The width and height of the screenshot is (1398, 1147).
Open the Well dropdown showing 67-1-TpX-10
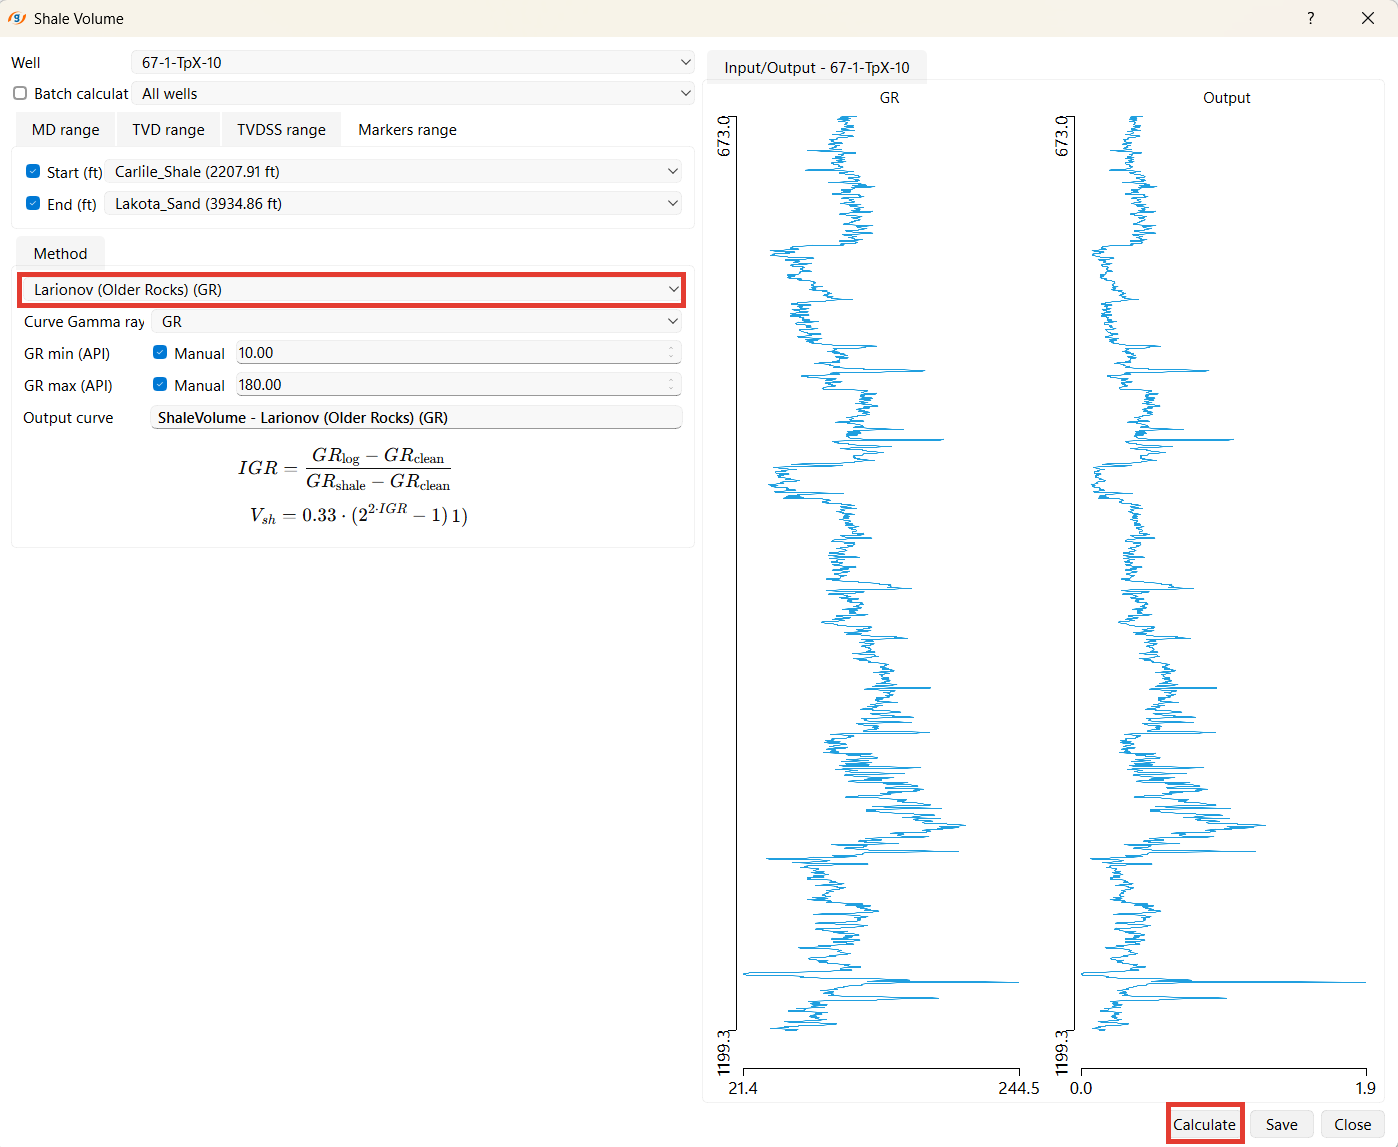[x=412, y=62]
